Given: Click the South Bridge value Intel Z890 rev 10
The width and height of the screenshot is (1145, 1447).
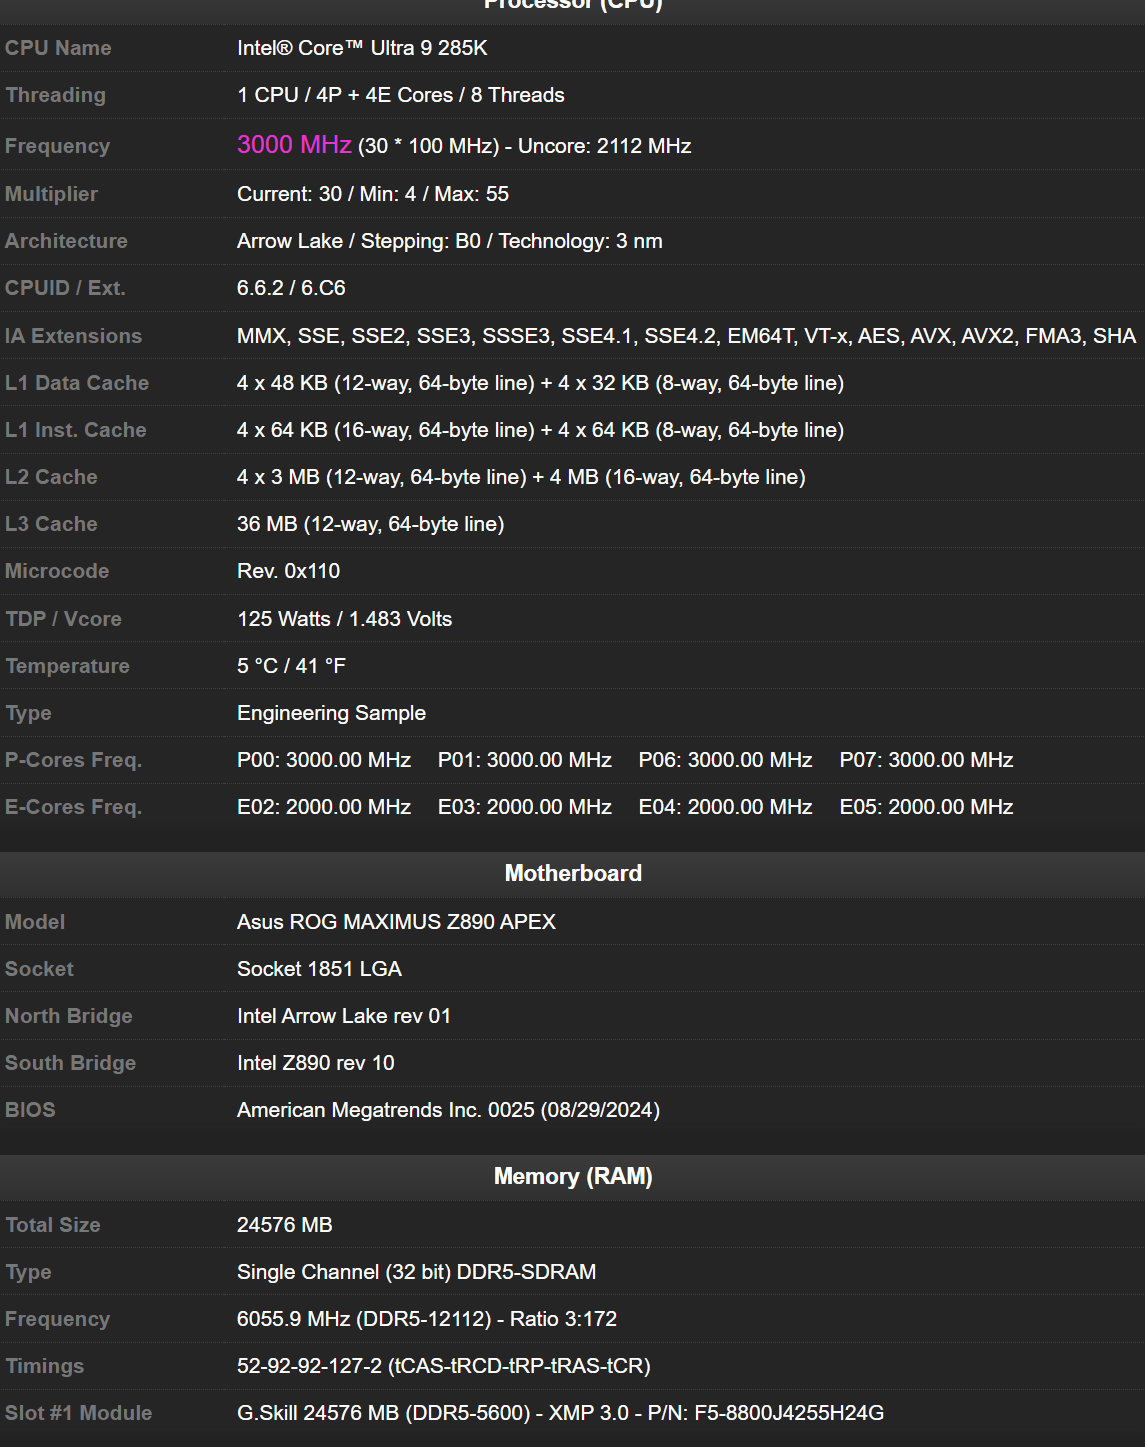Looking at the screenshot, I should click(316, 1063).
